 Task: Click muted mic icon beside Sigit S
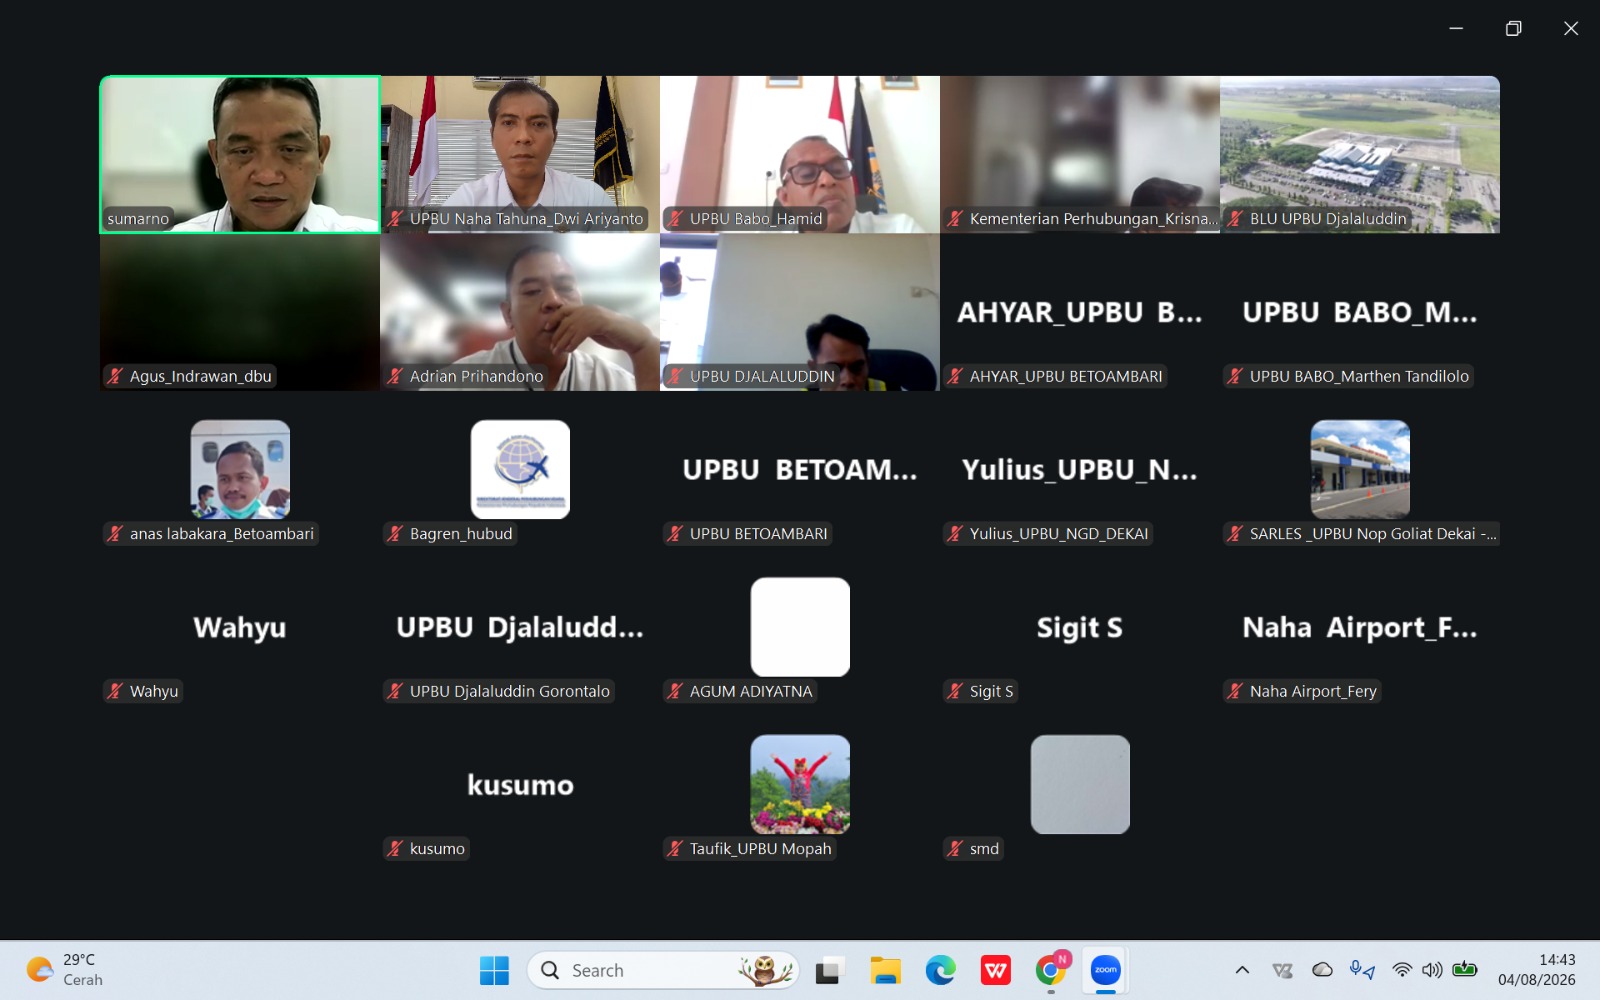(956, 691)
